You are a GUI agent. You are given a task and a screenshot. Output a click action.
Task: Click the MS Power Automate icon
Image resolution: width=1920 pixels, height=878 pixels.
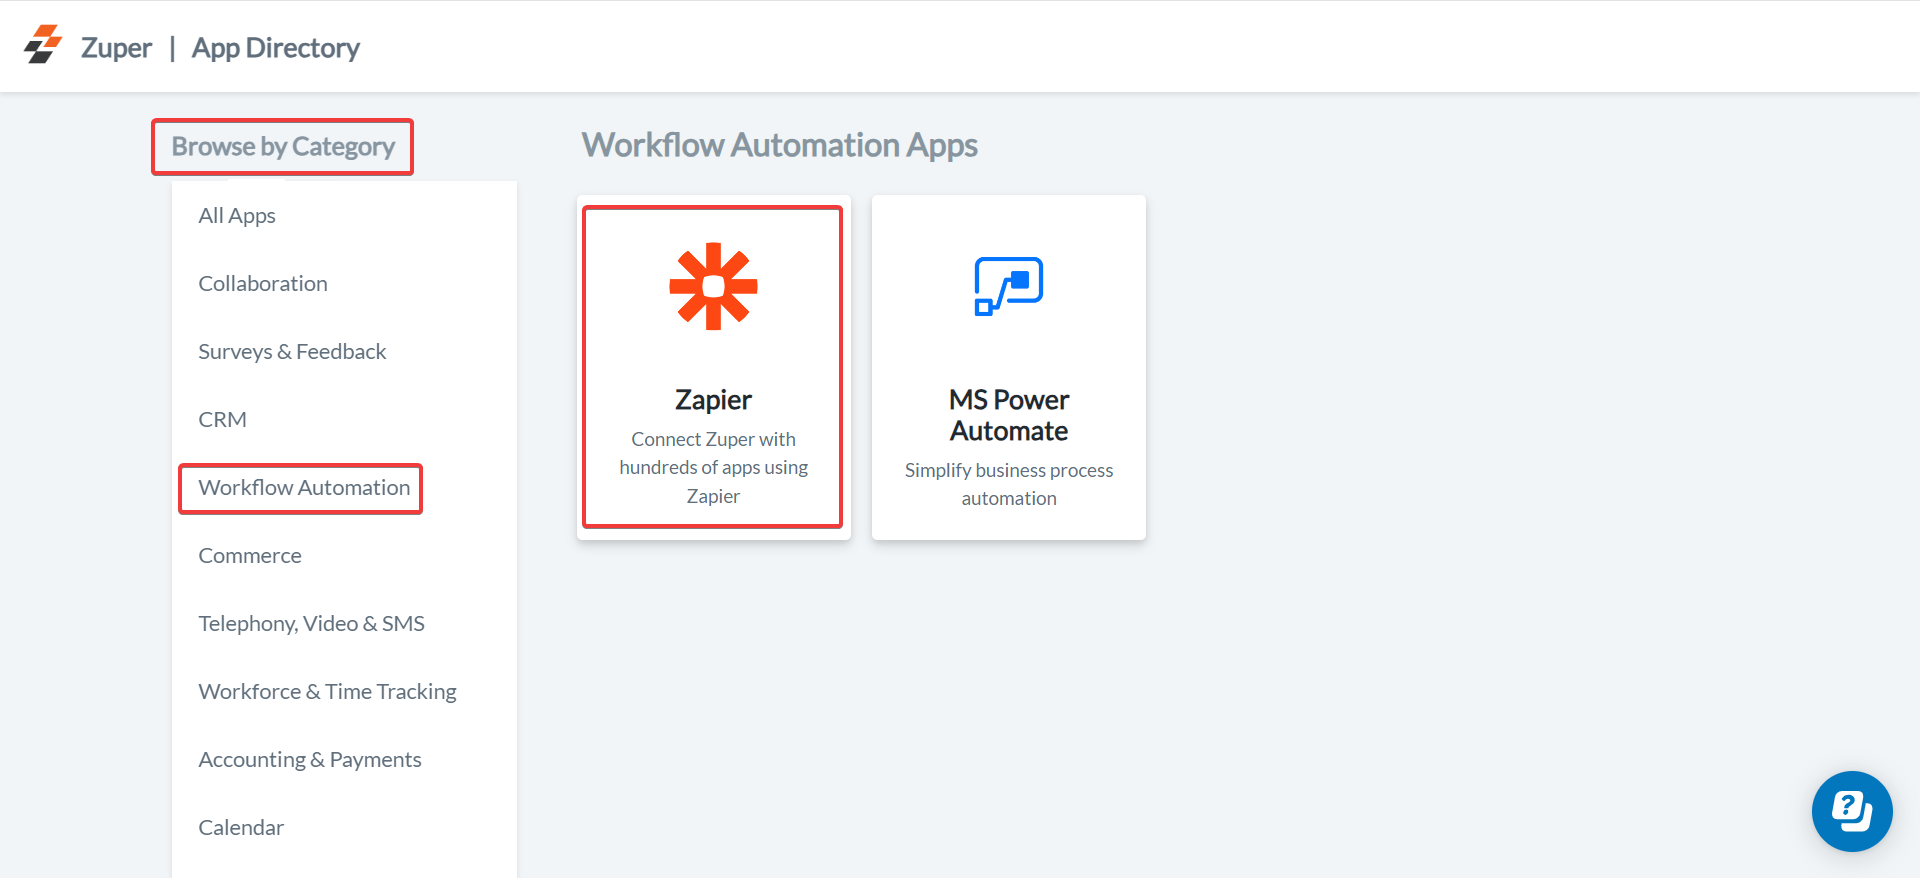click(1008, 286)
